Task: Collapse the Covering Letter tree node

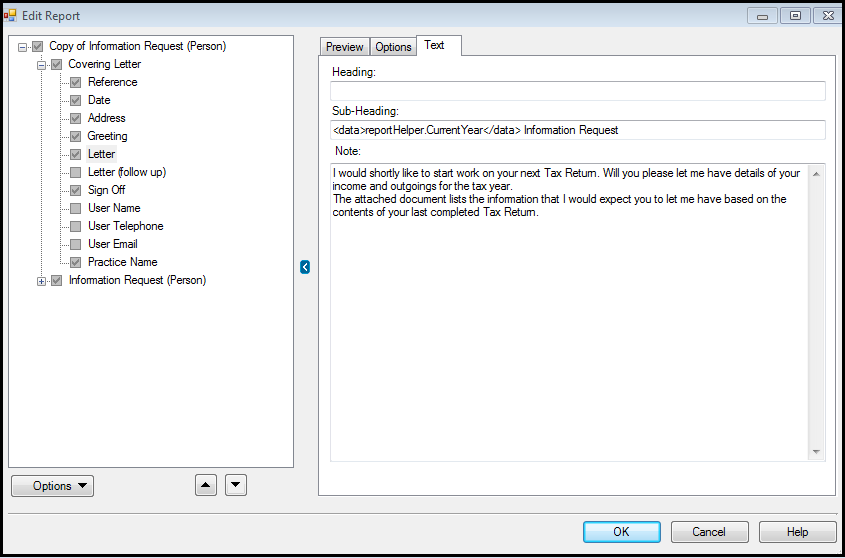Action: coord(42,65)
